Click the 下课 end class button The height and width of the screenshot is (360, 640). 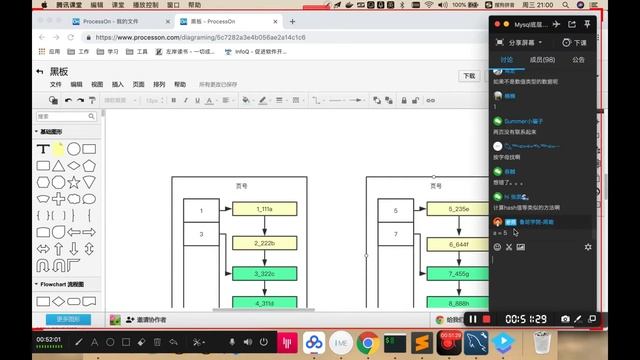pyautogui.click(x=575, y=42)
